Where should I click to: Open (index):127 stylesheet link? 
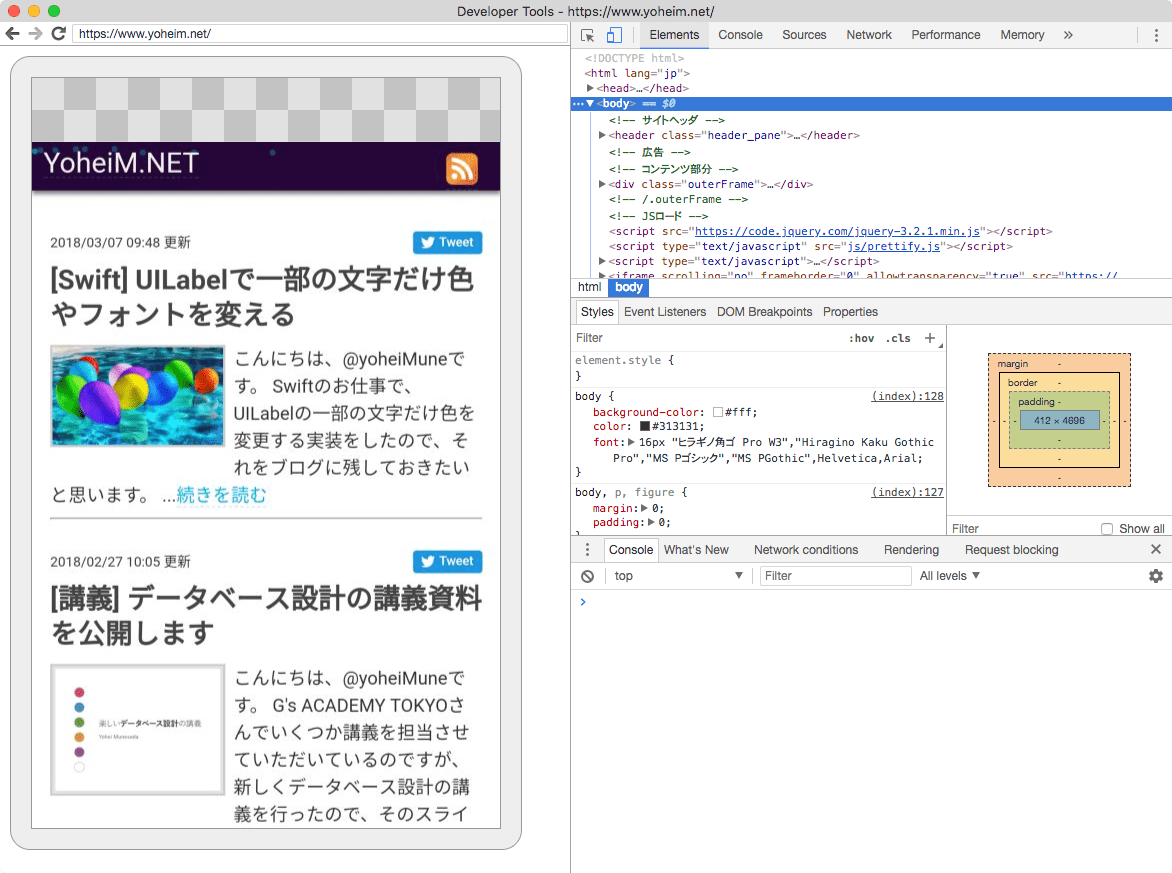click(907, 492)
